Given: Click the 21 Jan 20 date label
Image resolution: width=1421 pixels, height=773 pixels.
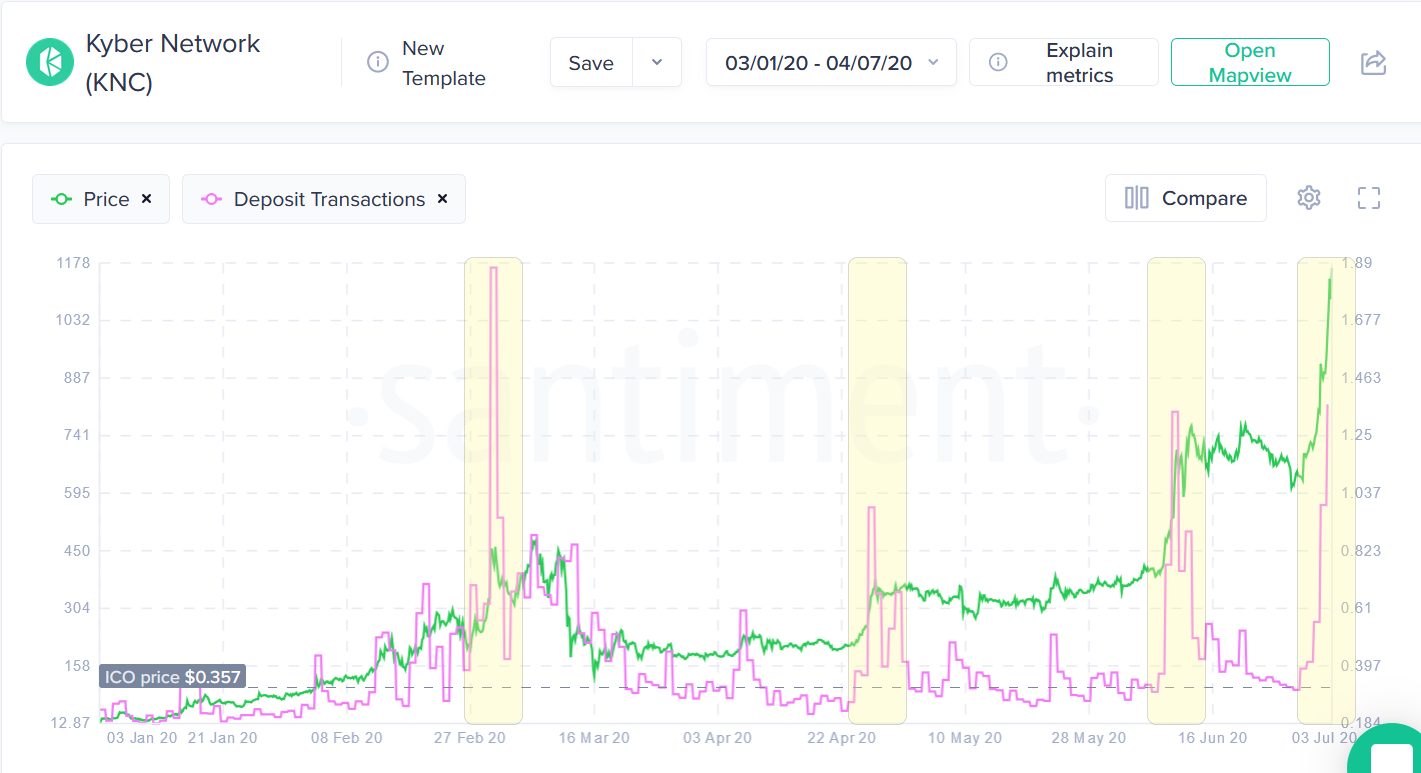Looking at the screenshot, I should tap(223, 739).
